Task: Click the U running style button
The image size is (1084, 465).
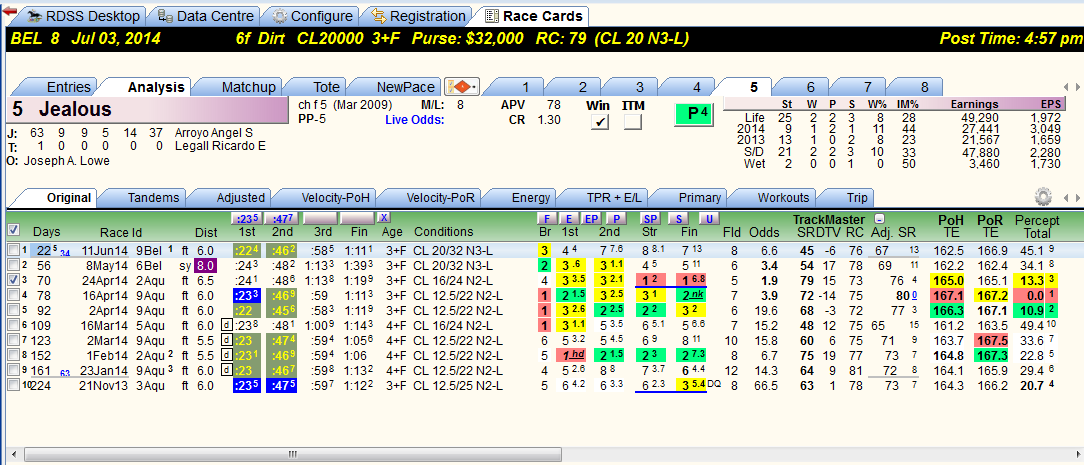Action: pos(708,218)
